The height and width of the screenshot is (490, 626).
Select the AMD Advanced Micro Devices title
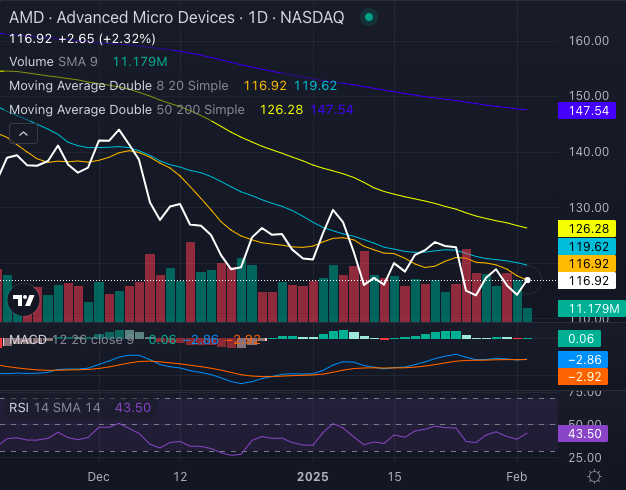tap(120, 17)
